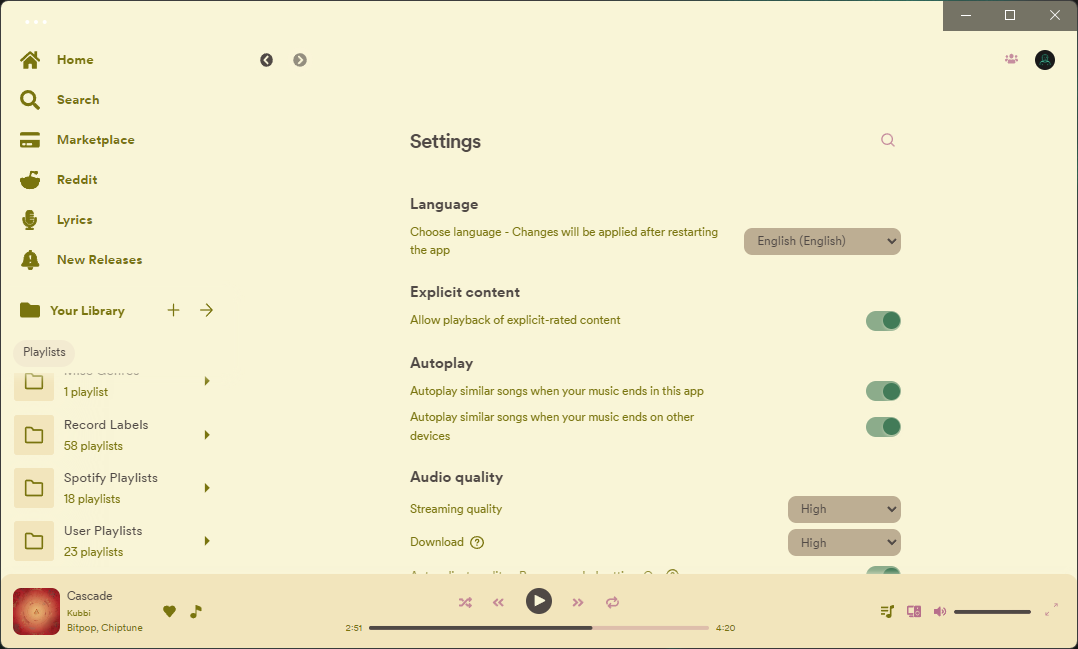Toggle autoplay on other devices switch
The image size is (1078, 649).
[x=883, y=427]
